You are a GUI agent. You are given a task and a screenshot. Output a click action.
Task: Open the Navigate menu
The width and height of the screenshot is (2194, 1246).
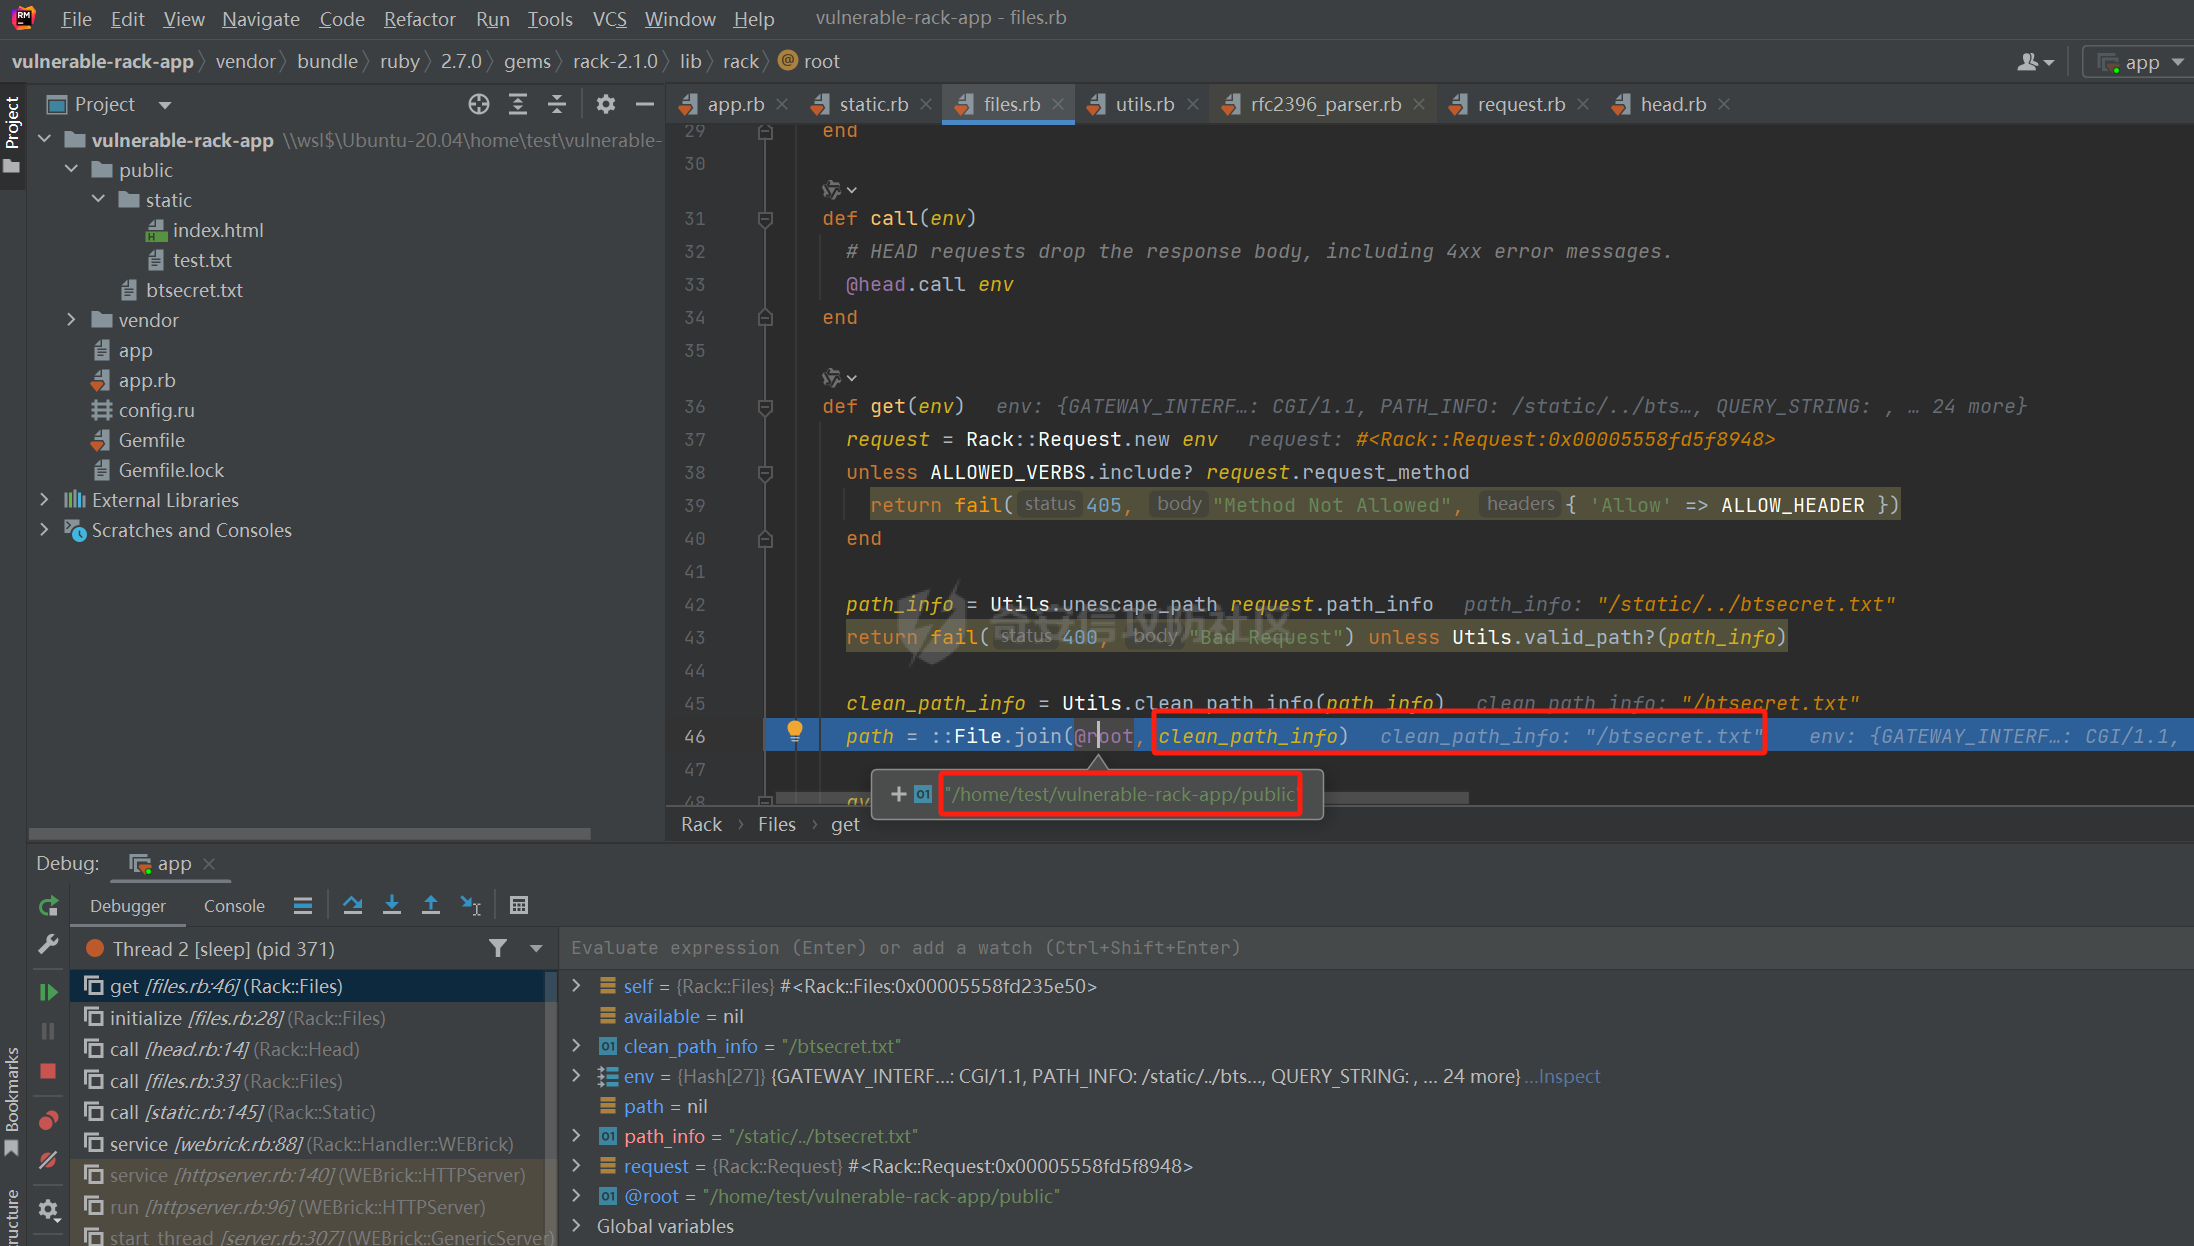(261, 19)
